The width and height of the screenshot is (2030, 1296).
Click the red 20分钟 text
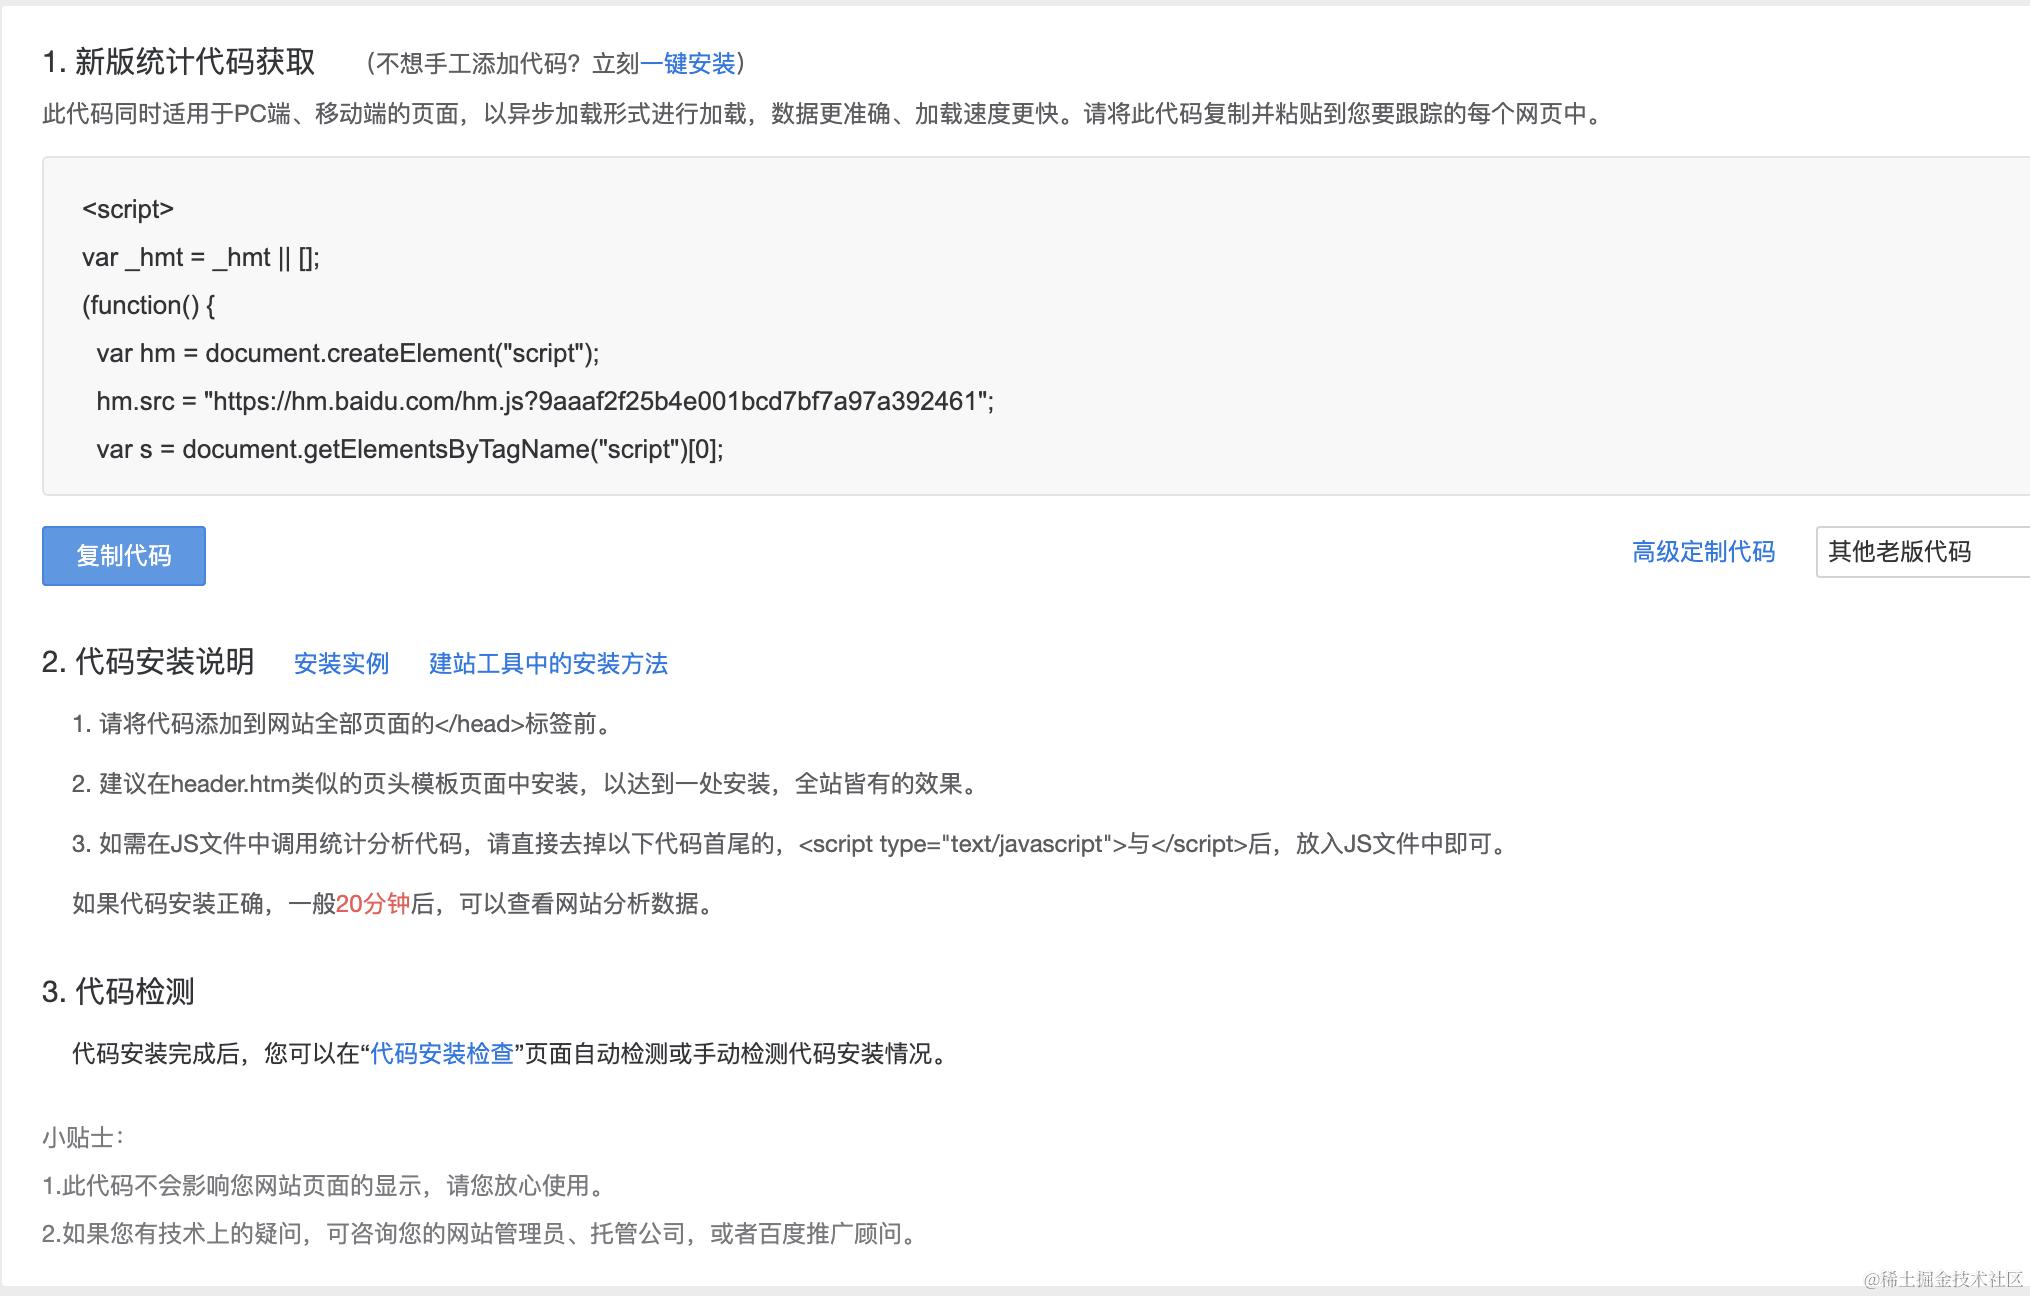(373, 904)
